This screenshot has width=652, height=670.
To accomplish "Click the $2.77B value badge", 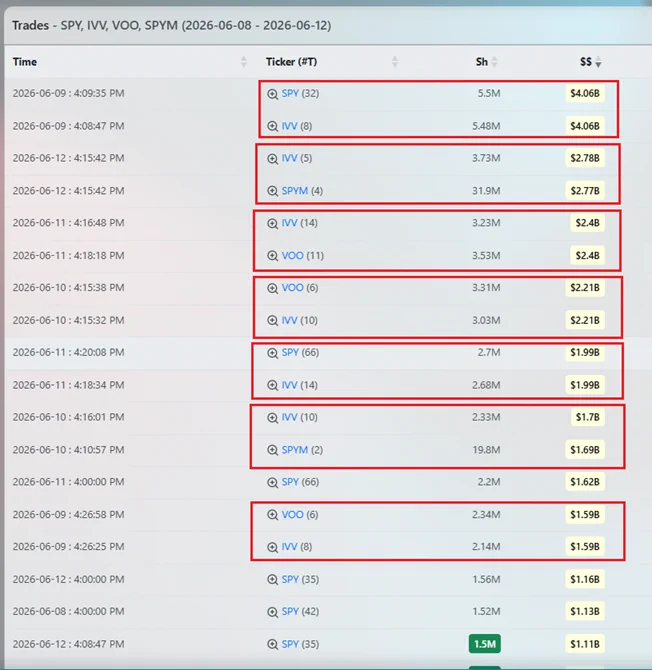I will point(585,191).
